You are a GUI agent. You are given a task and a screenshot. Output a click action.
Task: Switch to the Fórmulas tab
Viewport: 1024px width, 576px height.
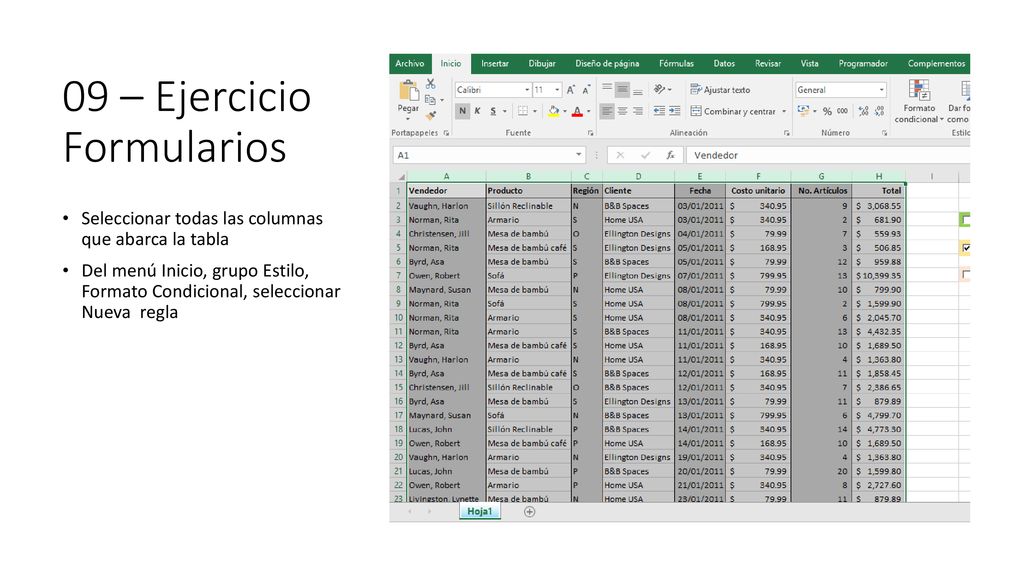tap(676, 64)
